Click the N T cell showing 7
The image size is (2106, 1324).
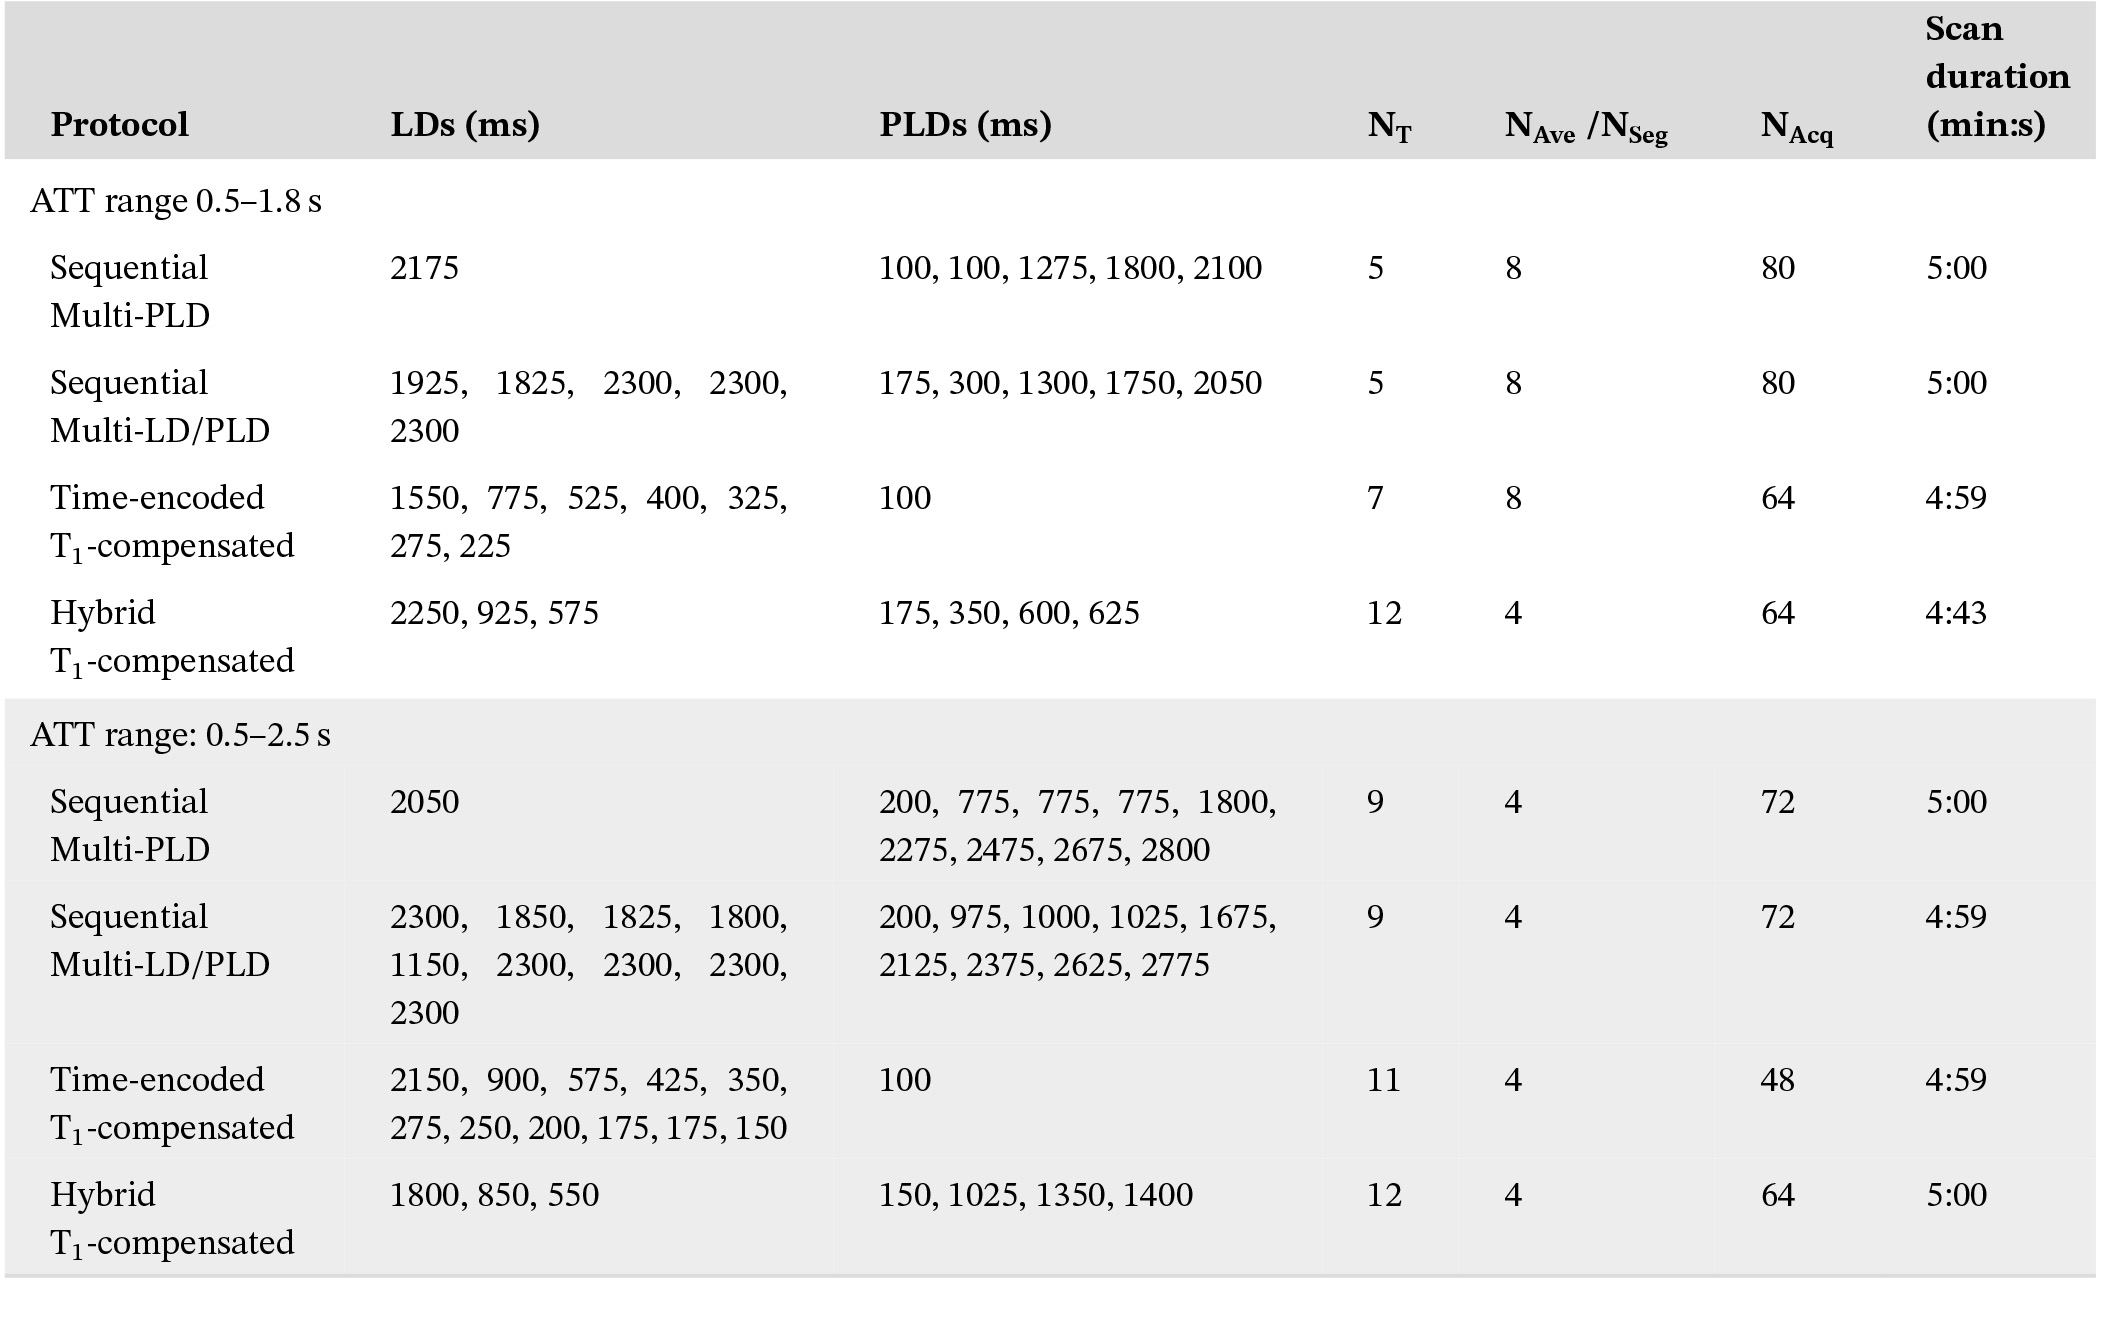pos(1375,498)
